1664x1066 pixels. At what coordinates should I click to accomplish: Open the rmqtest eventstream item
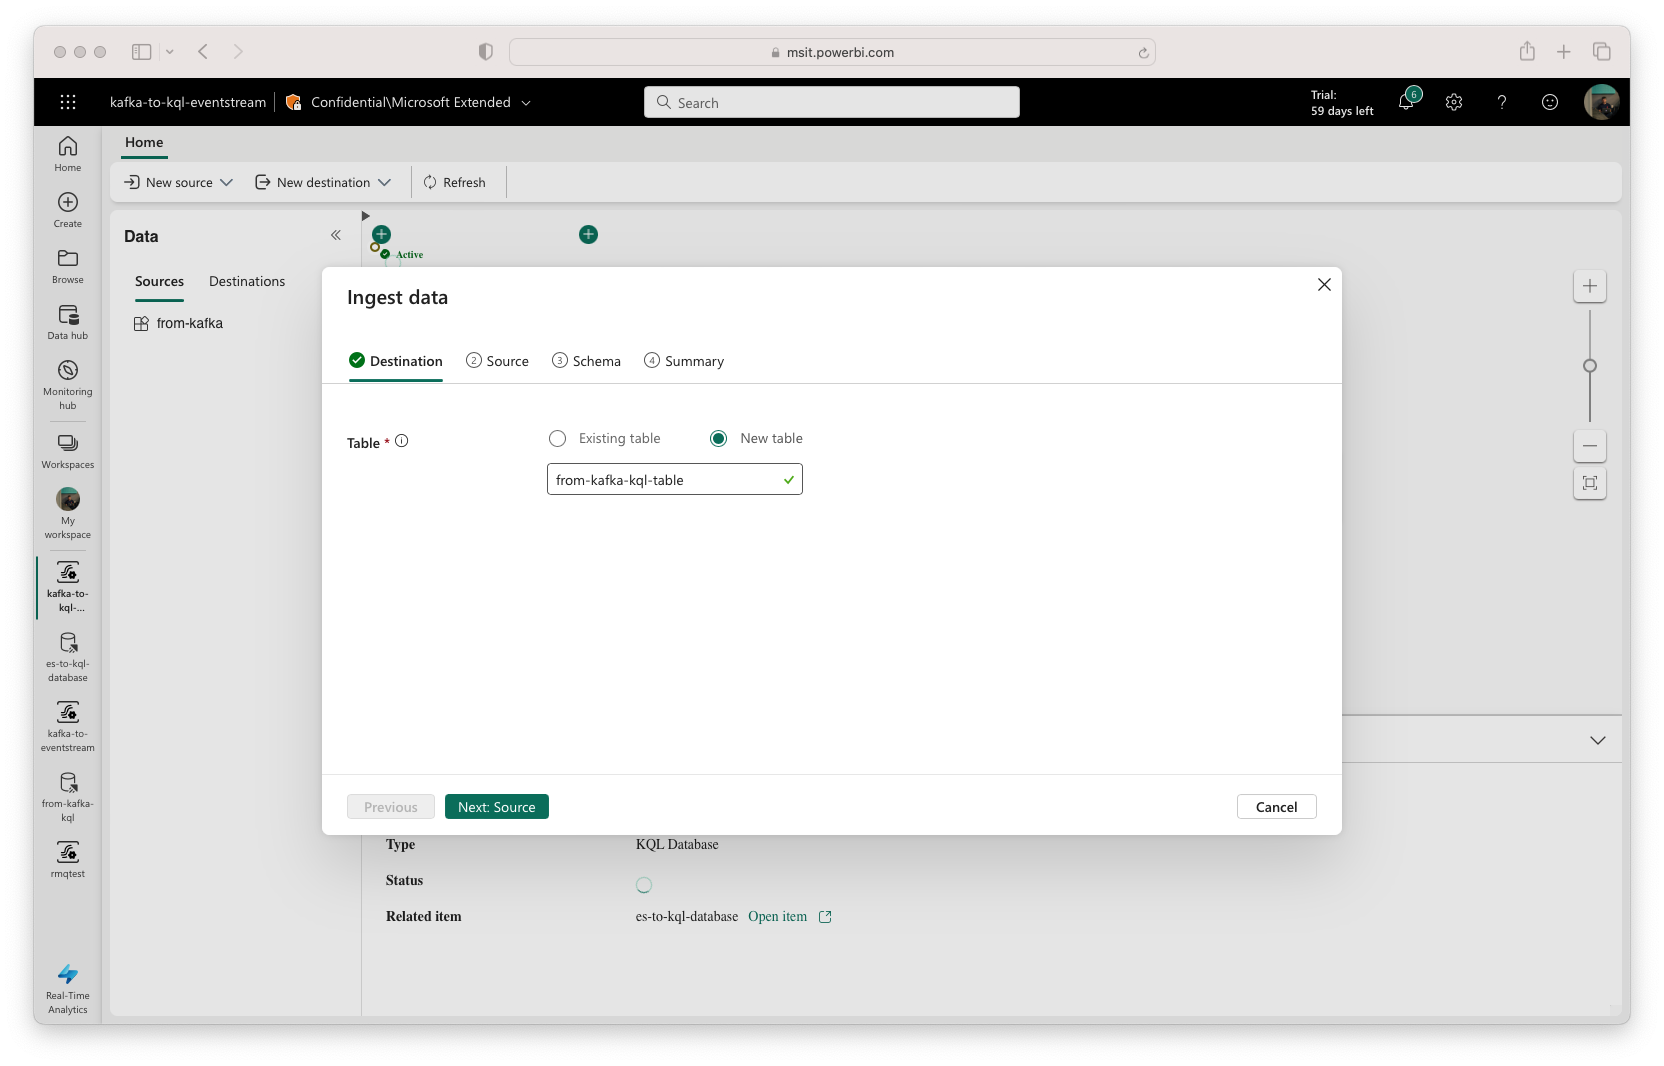point(67,857)
